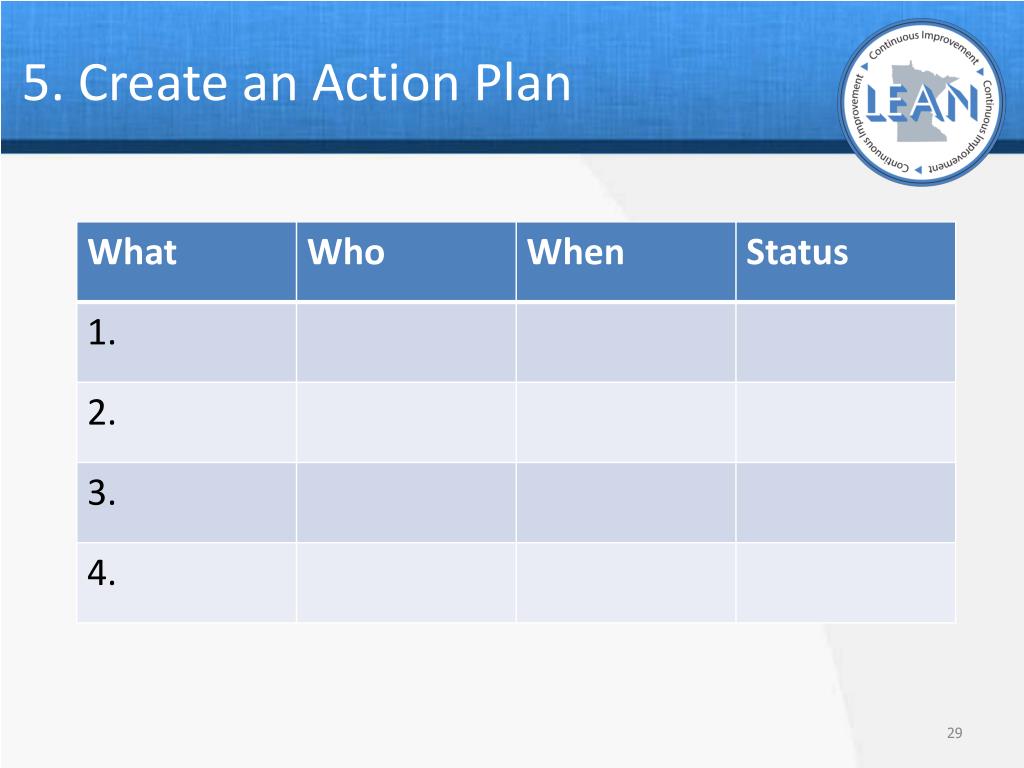
Task: Click the slide title 'Create an Action Plan'
Action: pyautogui.click(x=297, y=83)
